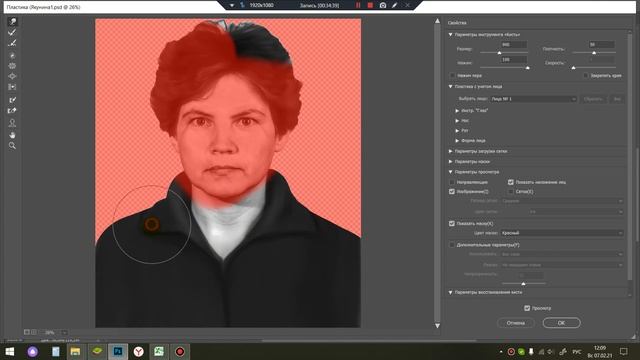Viewport: 640px width, 360px height.
Task: Select the Twirl Clockwise tool
Action: point(12,55)
